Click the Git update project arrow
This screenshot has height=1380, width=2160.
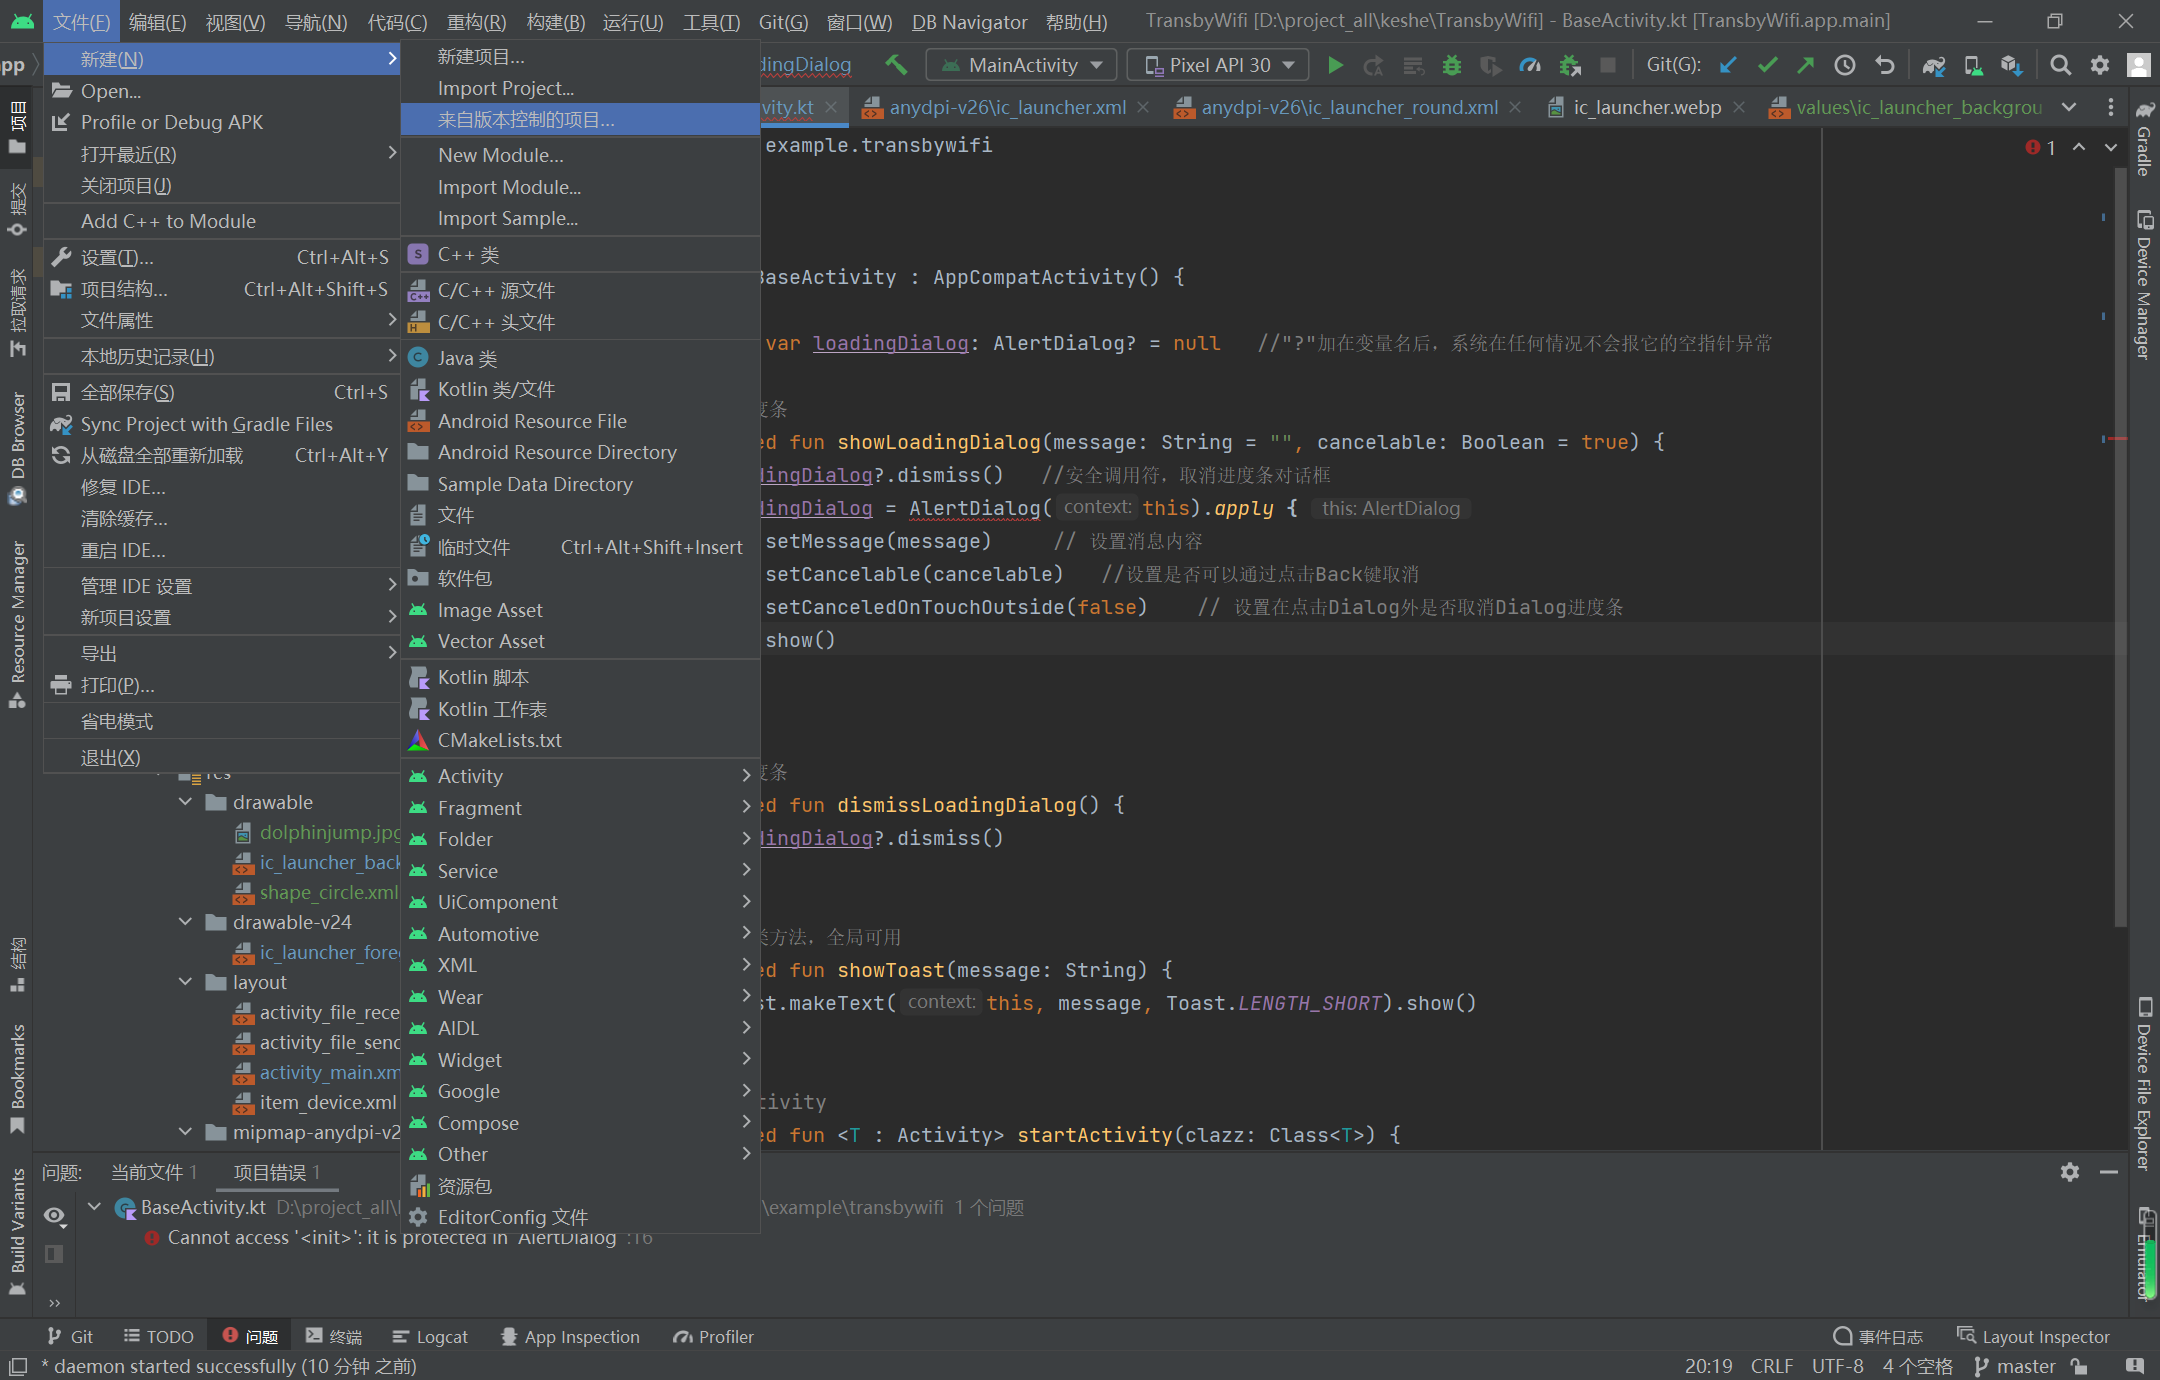[1728, 65]
